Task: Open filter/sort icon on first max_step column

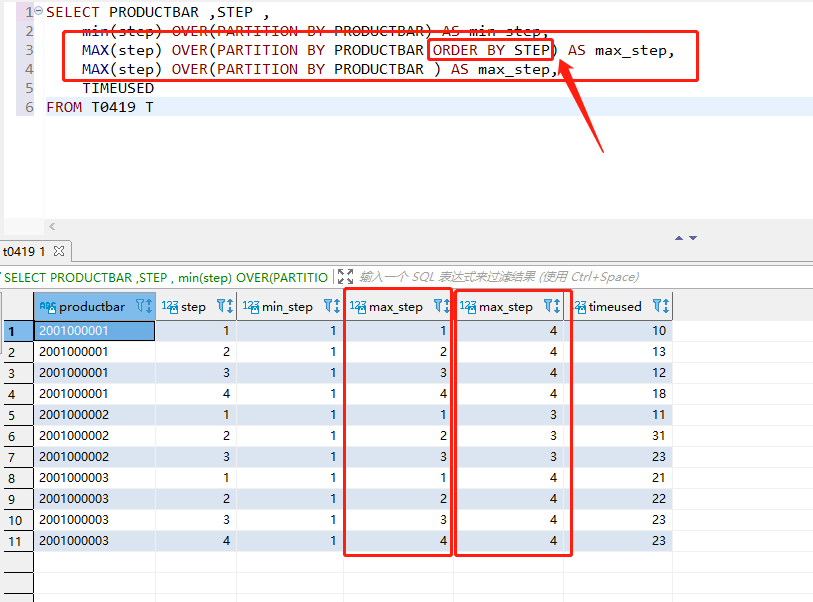Action: (441, 306)
